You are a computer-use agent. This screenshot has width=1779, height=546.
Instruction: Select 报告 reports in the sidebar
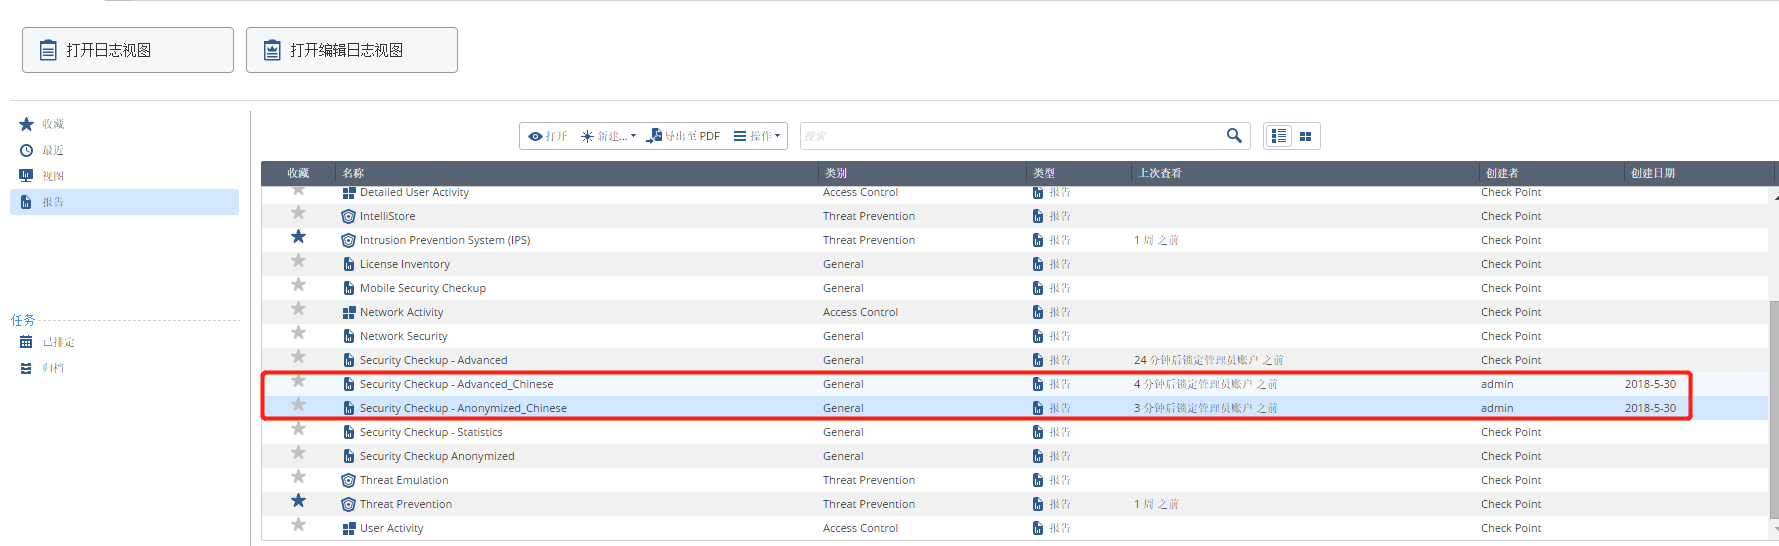[x=124, y=202]
